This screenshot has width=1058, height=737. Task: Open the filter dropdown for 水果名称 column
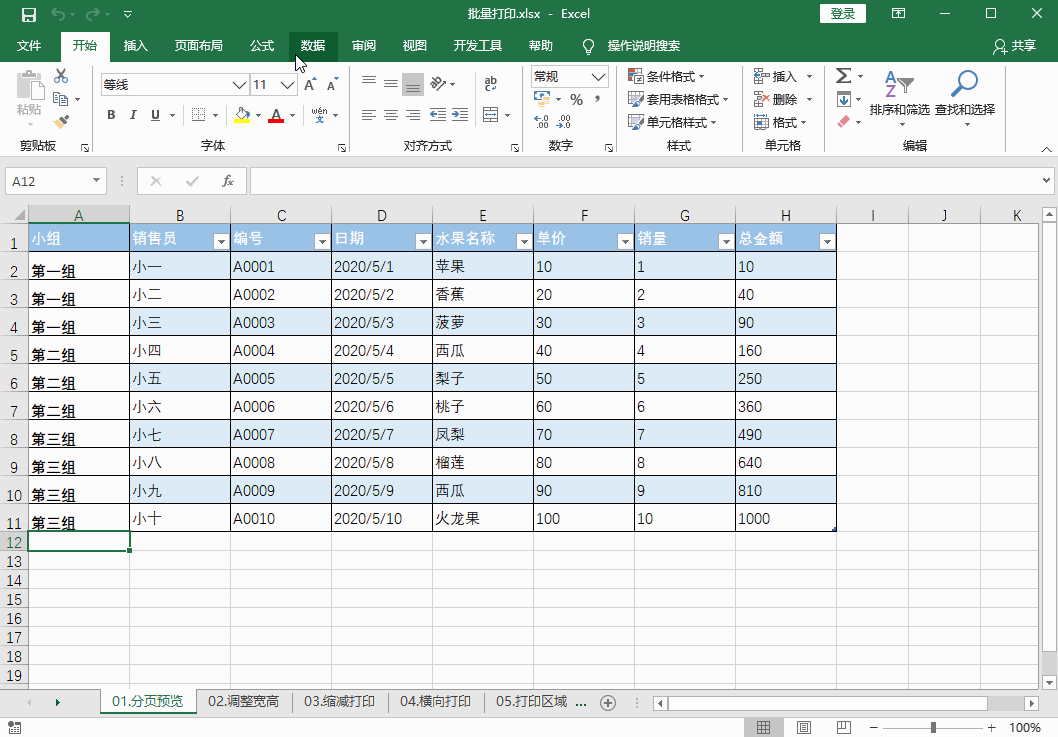524,241
